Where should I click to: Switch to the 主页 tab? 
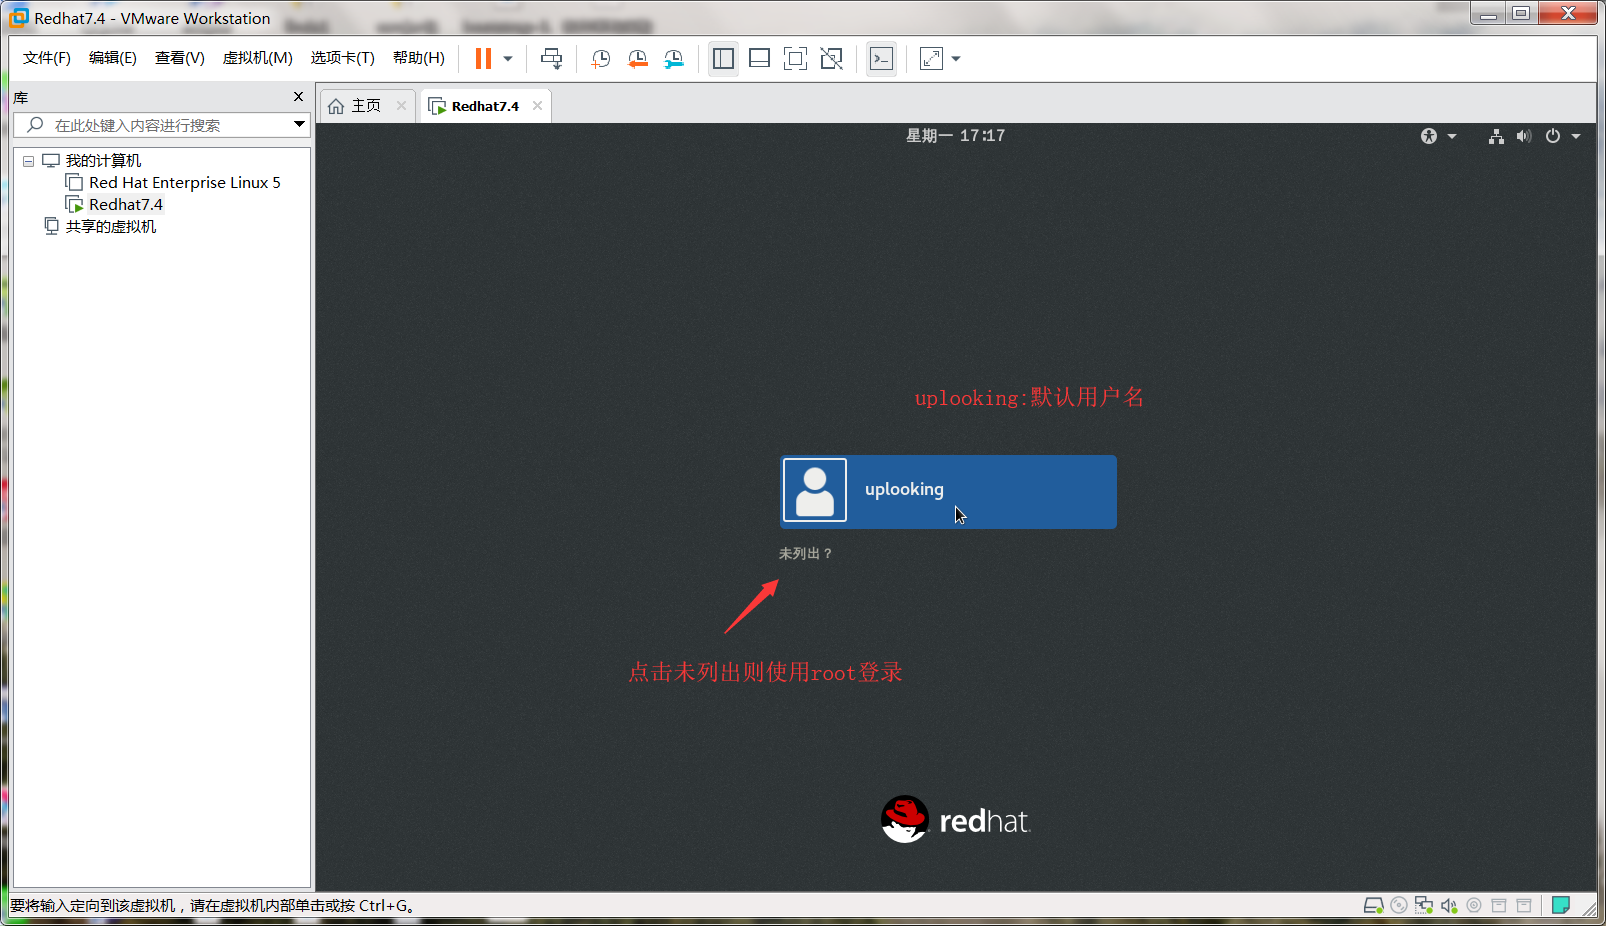coord(362,105)
